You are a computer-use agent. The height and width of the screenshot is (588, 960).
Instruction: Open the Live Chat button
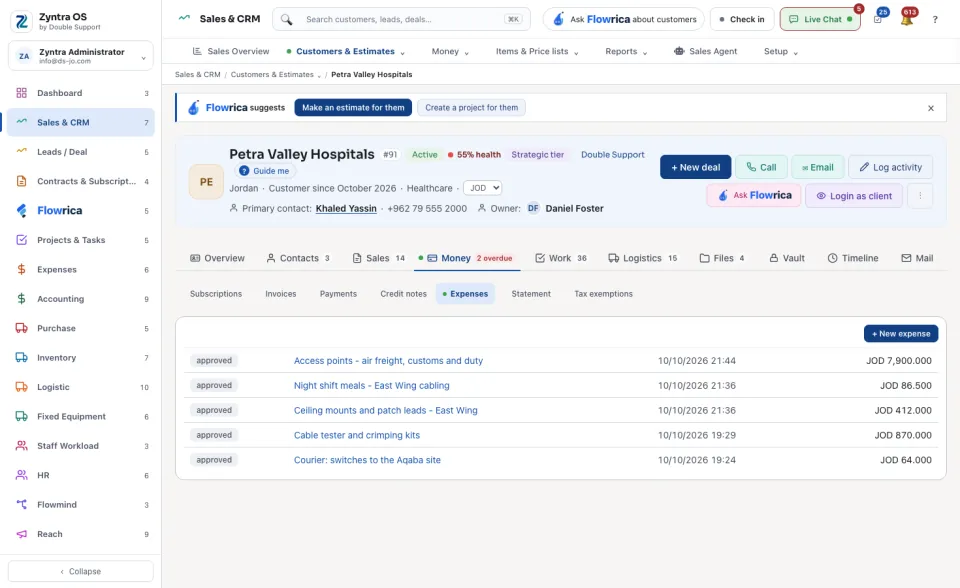coord(820,20)
